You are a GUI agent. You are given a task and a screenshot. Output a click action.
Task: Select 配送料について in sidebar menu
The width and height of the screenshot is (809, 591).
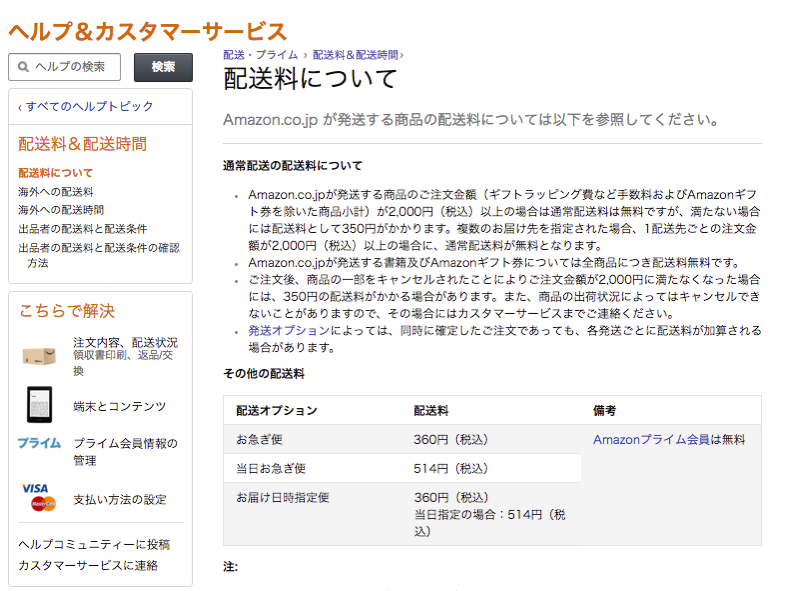tap(56, 173)
